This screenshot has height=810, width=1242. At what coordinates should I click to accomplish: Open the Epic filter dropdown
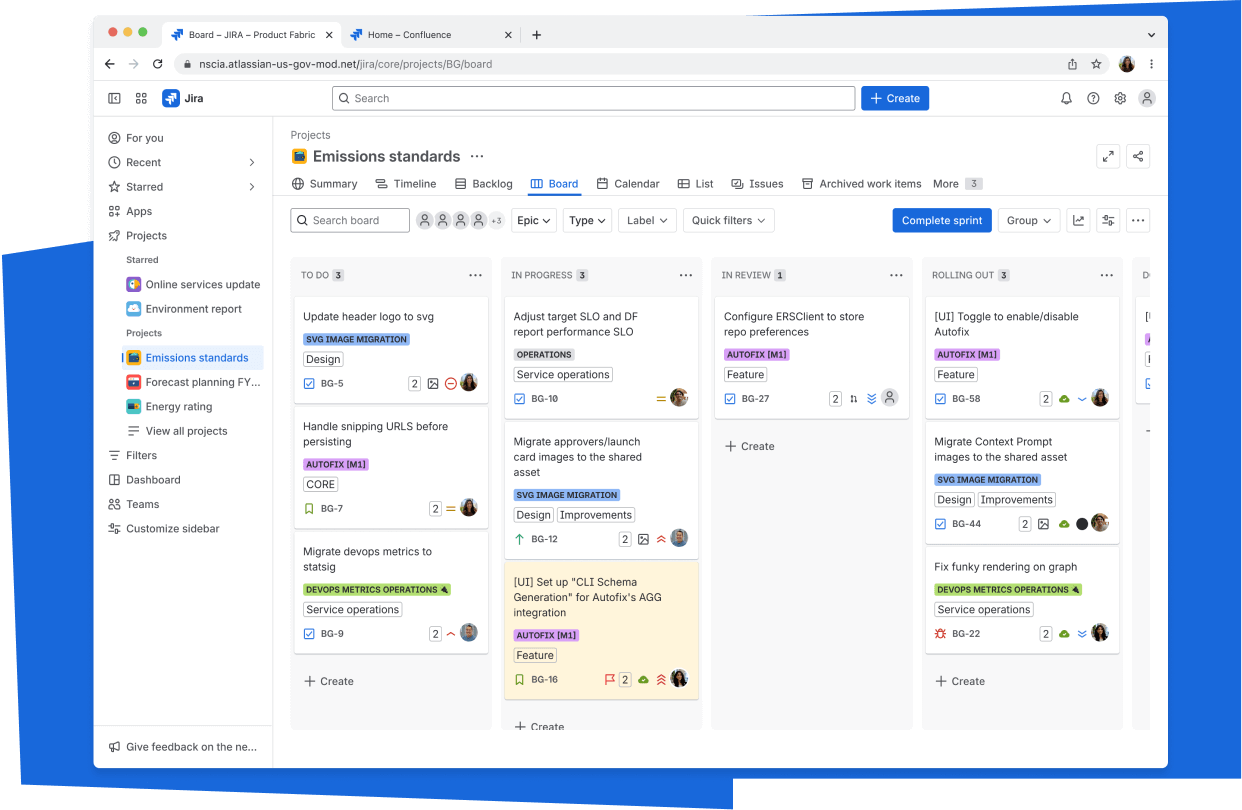point(533,220)
